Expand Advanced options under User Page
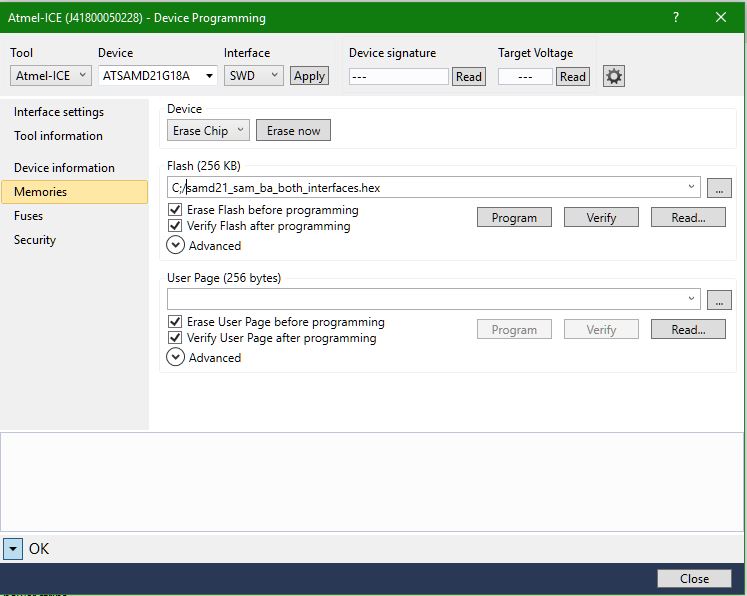This screenshot has width=747, height=596. click(x=175, y=357)
